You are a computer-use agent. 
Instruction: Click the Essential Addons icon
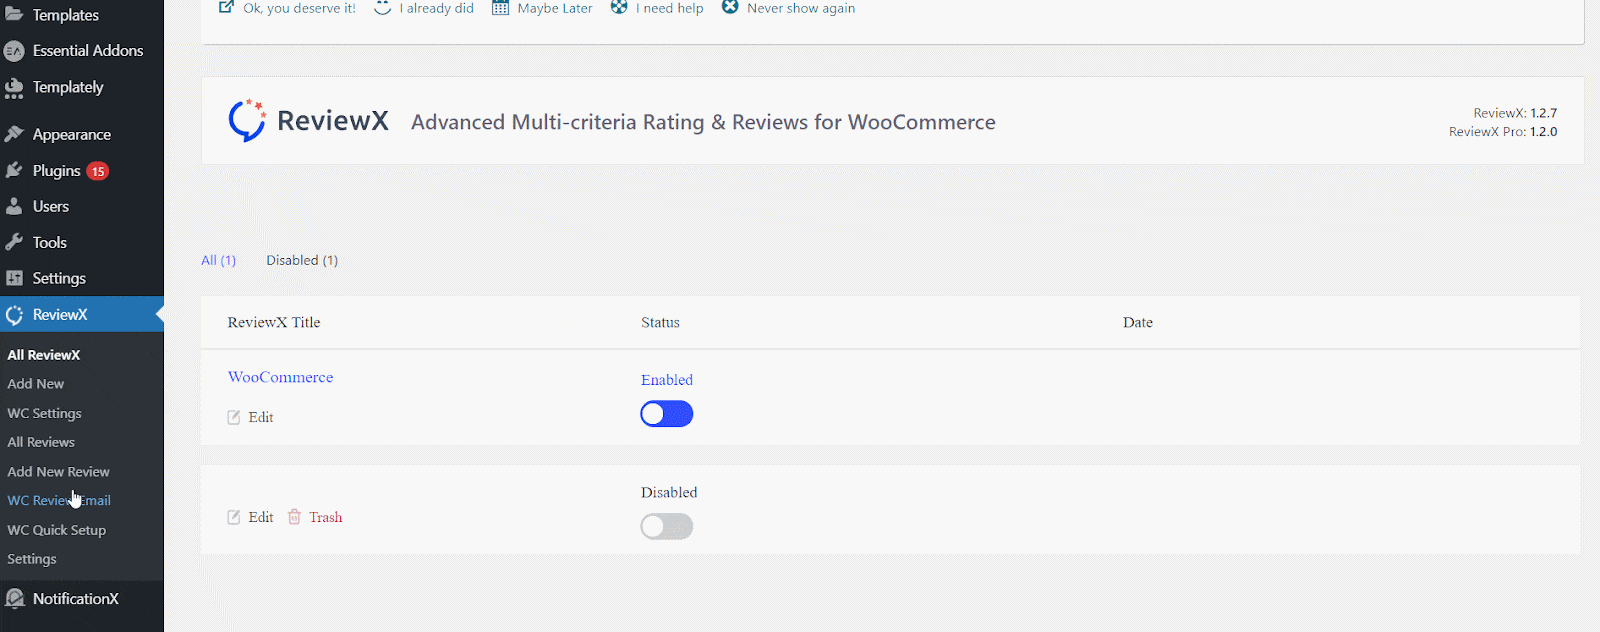pyautogui.click(x=14, y=50)
